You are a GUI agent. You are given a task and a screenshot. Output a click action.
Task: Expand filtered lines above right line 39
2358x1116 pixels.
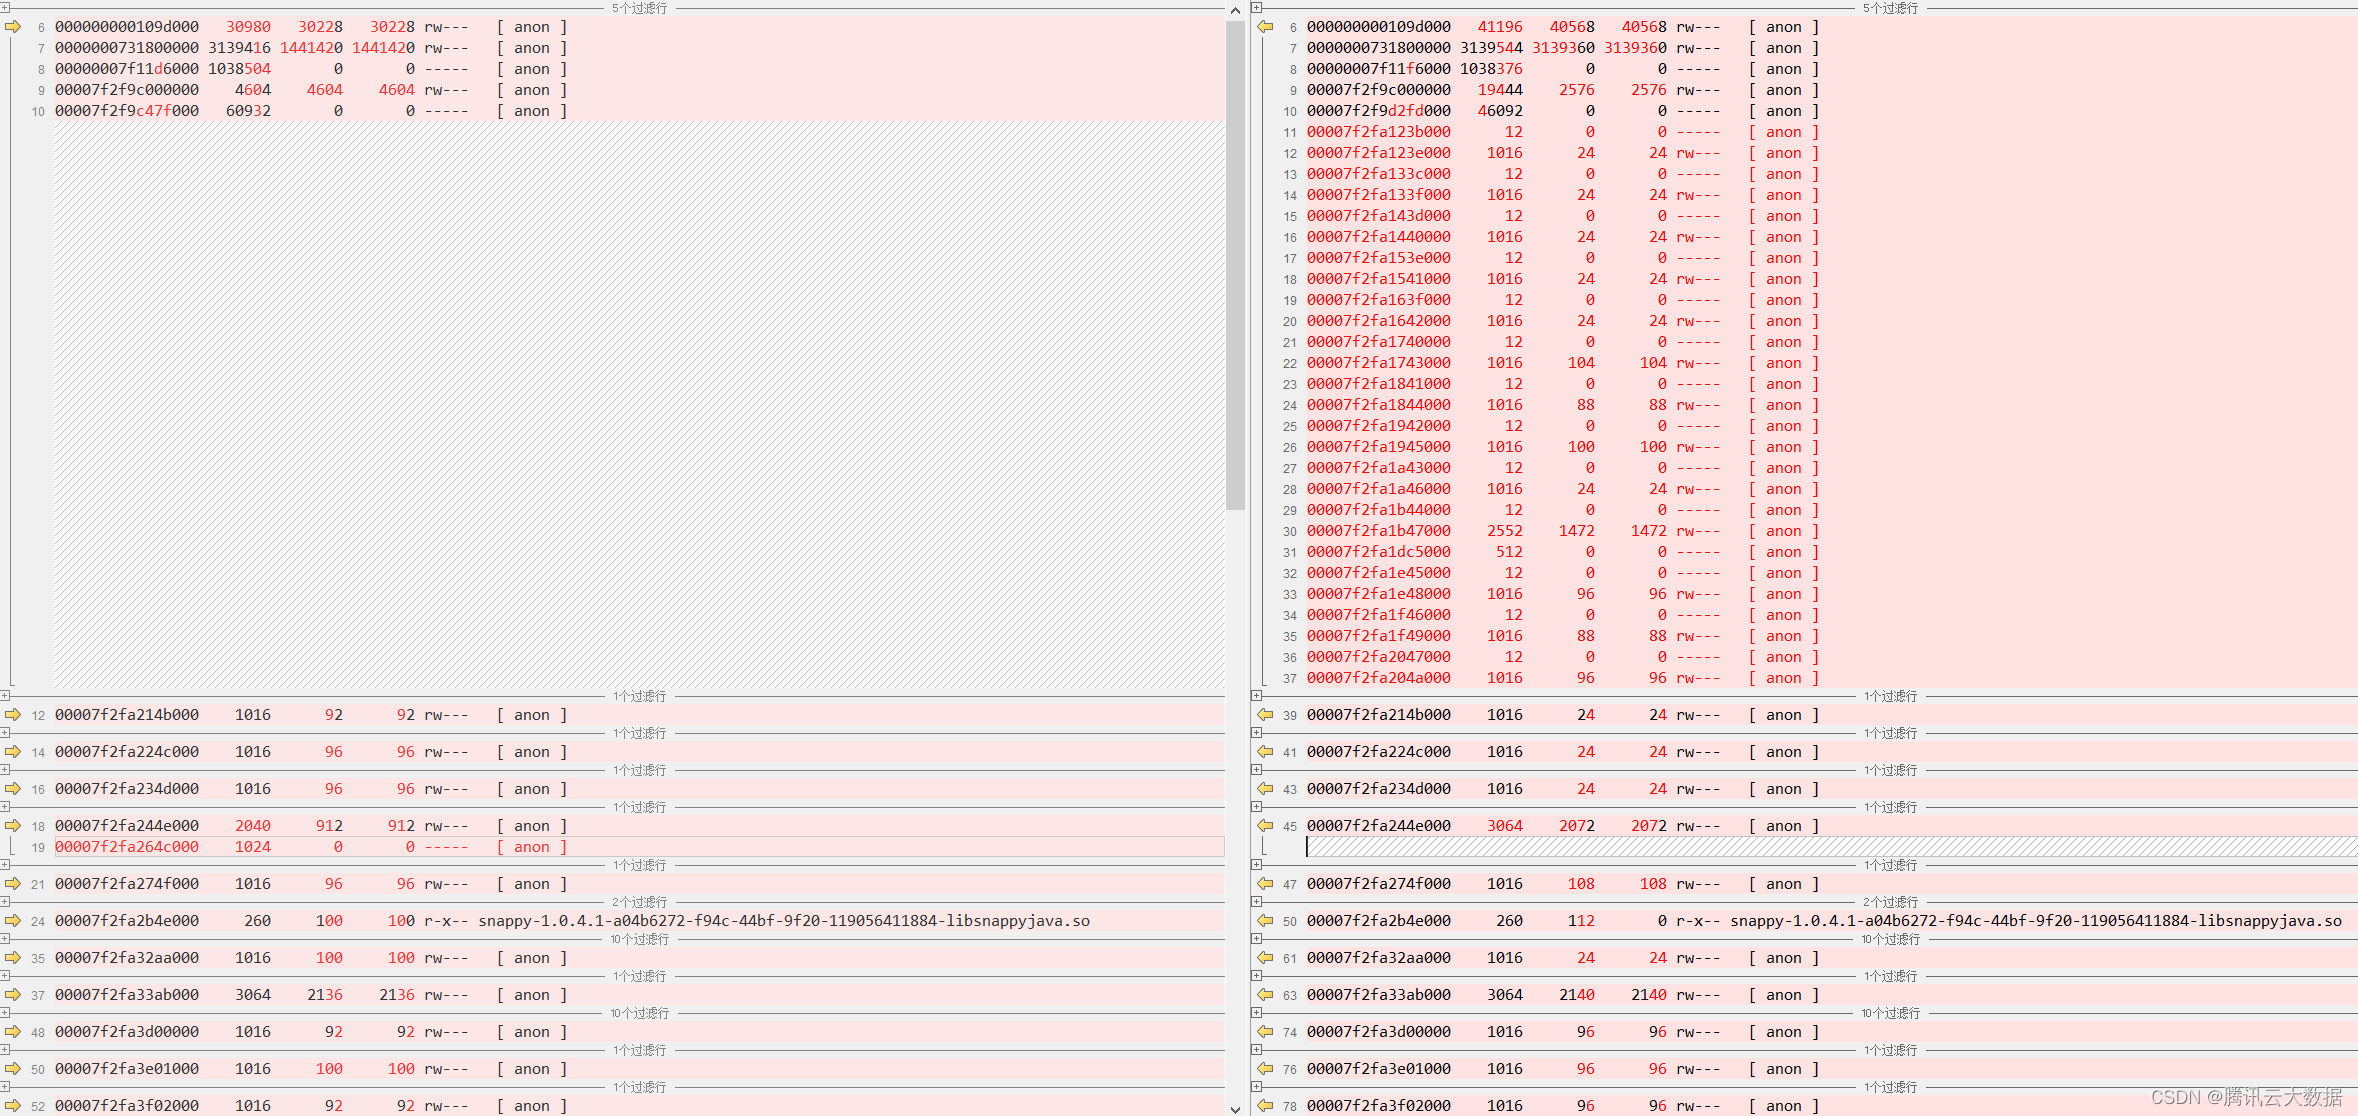pyautogui.click(x=1257, y=696)
